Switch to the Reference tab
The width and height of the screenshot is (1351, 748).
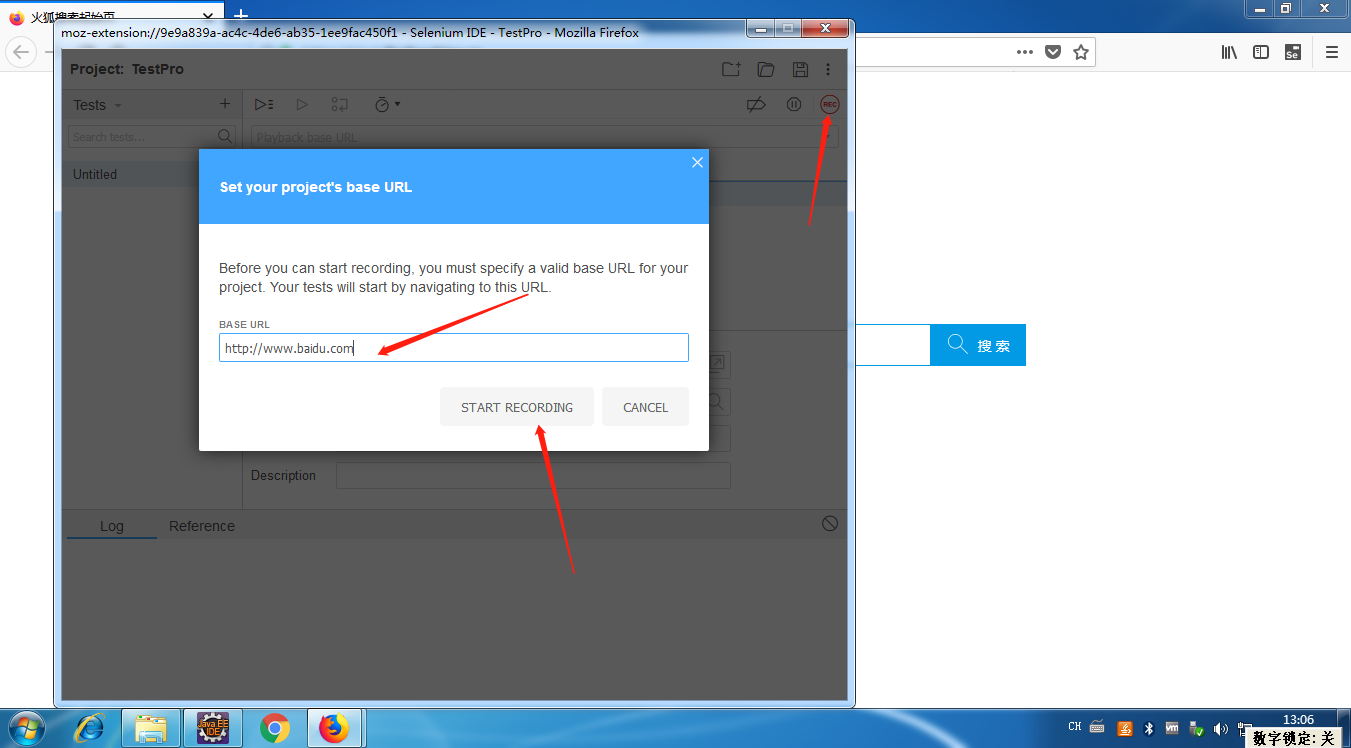coord(202,526)
